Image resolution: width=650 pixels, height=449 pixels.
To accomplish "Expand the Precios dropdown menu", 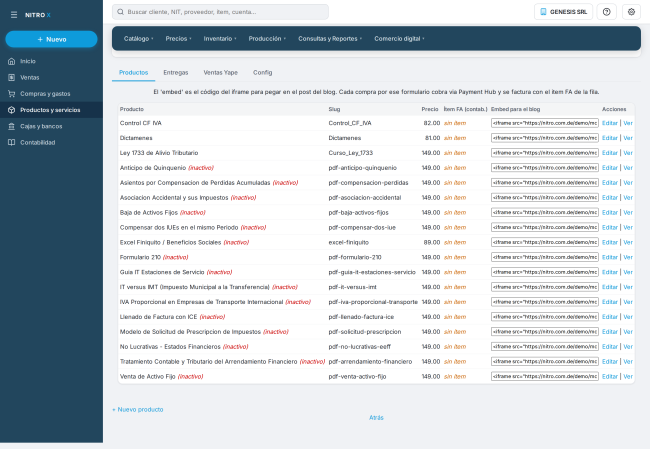I will click(x=178, y=39).
